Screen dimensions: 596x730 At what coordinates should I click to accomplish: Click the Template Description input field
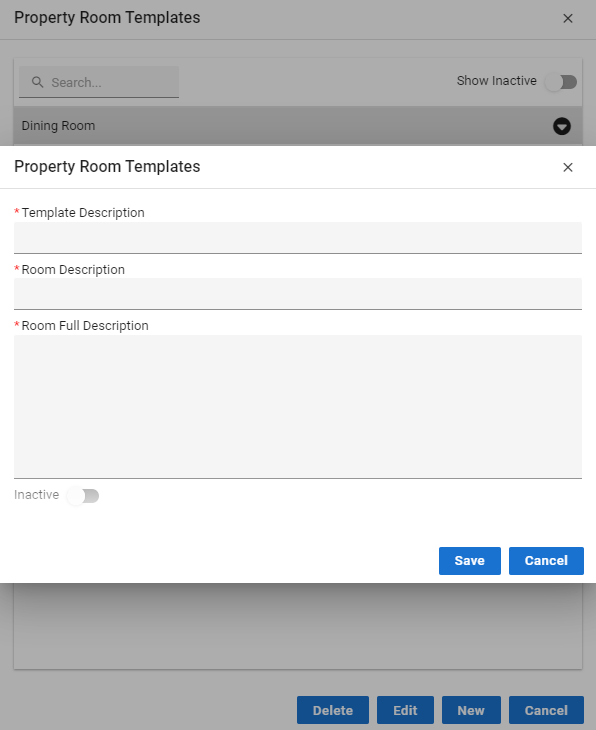pyautogui.click(x=298, y=237)
